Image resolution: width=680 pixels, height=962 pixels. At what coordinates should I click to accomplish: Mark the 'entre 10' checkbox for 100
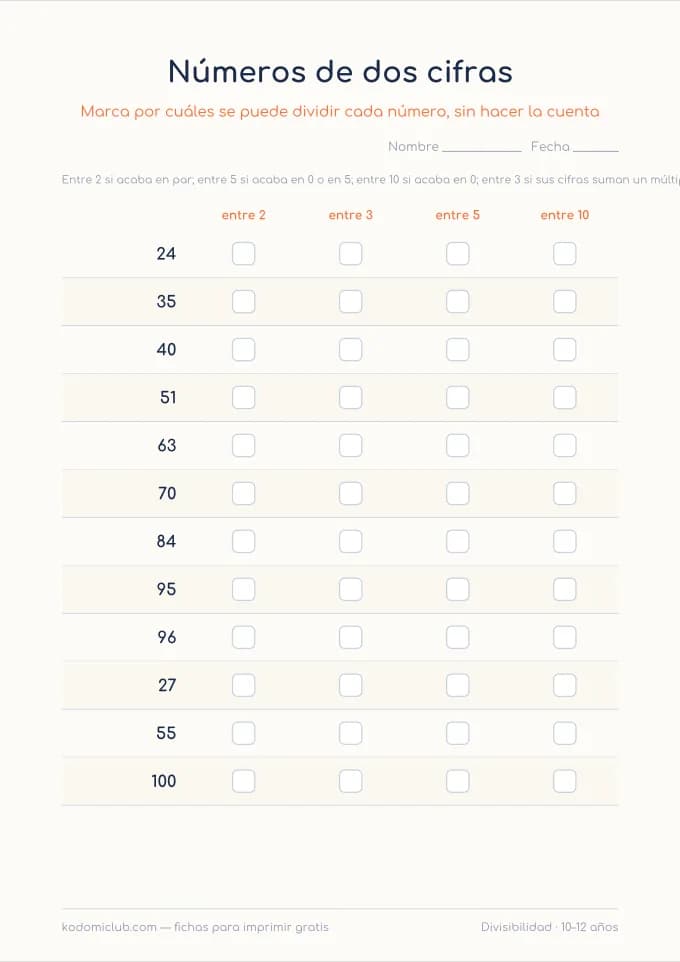click(565, 781)
